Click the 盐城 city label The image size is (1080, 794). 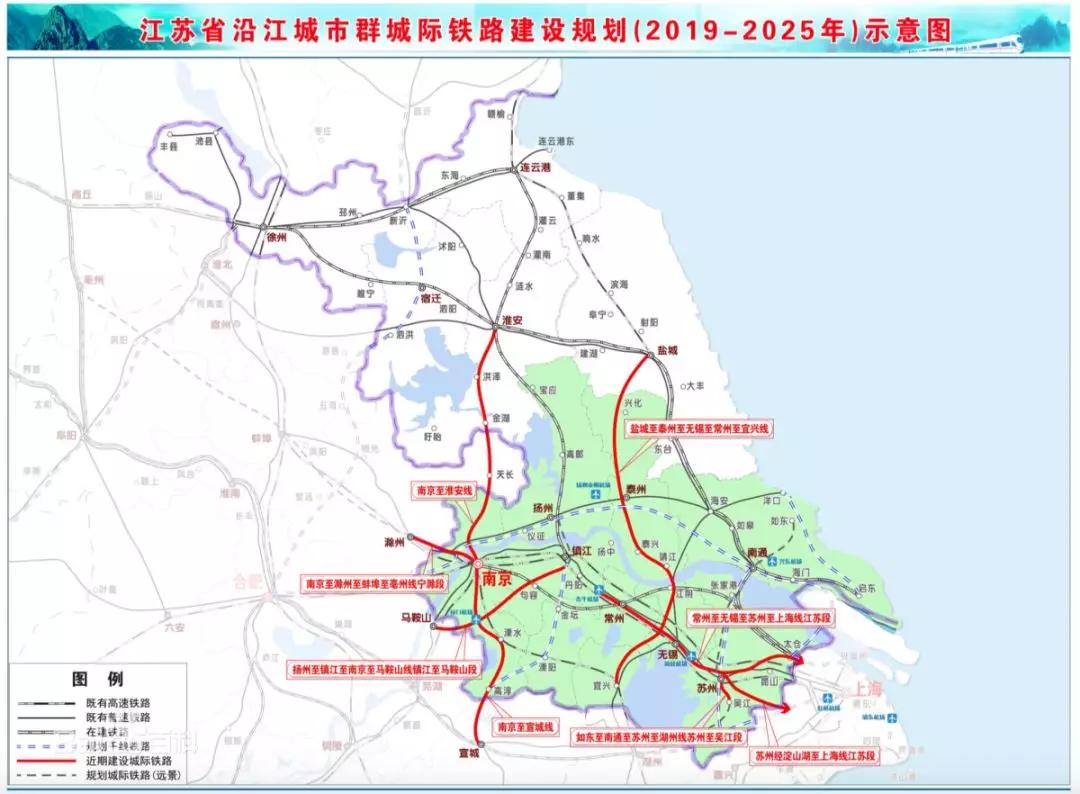pos(667,351)
